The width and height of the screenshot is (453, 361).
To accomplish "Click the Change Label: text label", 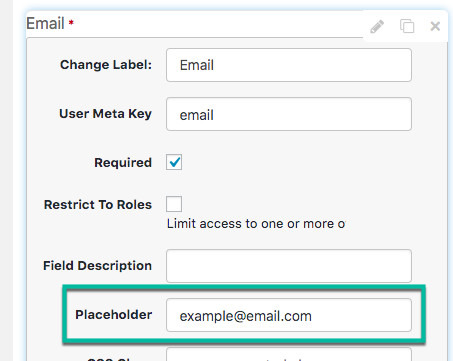I will tap(106, 65).
